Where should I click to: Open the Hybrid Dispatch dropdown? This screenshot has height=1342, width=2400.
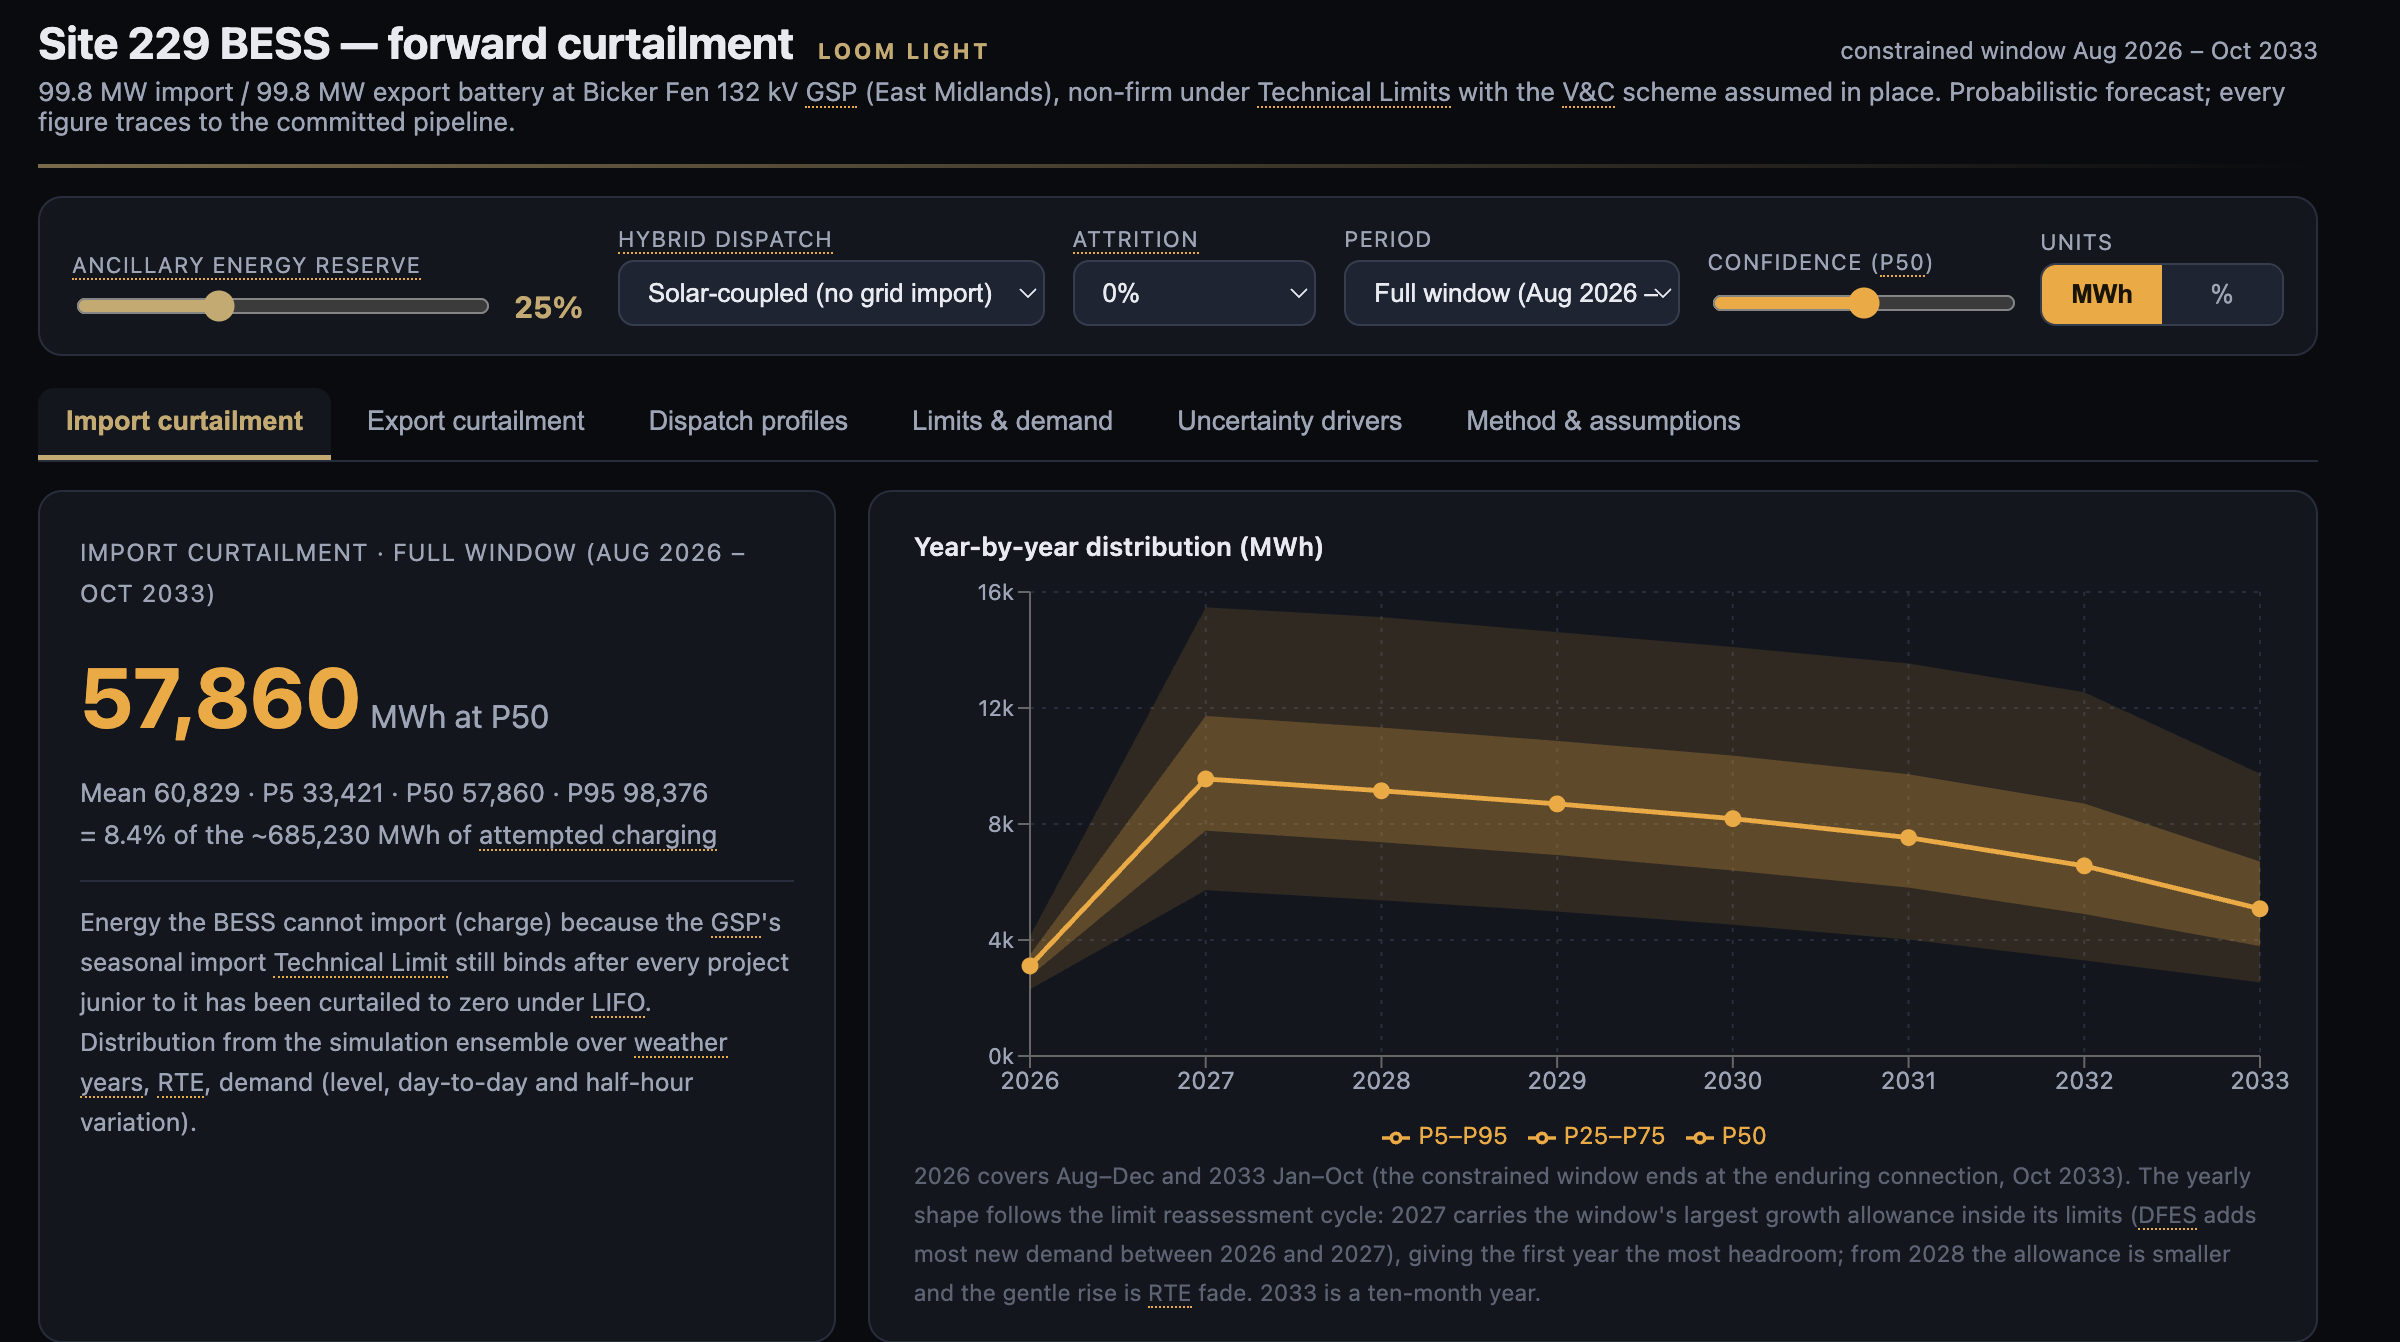click(x=831, y=293)
